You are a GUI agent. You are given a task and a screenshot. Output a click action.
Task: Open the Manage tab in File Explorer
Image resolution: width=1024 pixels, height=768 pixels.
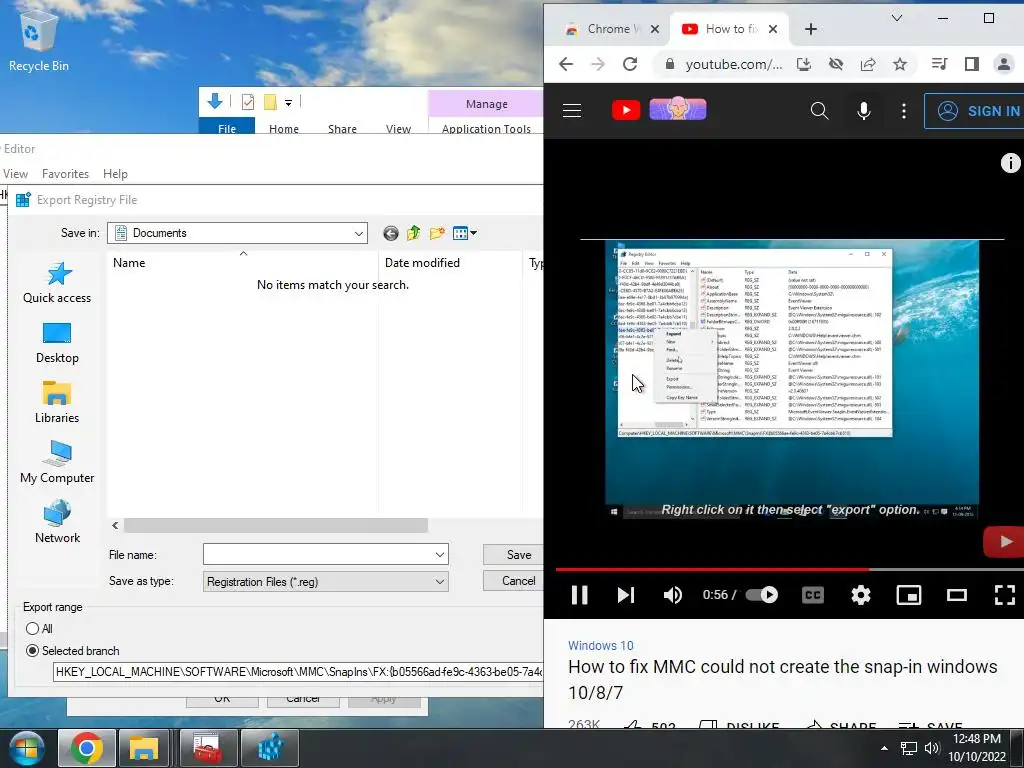pos(487,104)
